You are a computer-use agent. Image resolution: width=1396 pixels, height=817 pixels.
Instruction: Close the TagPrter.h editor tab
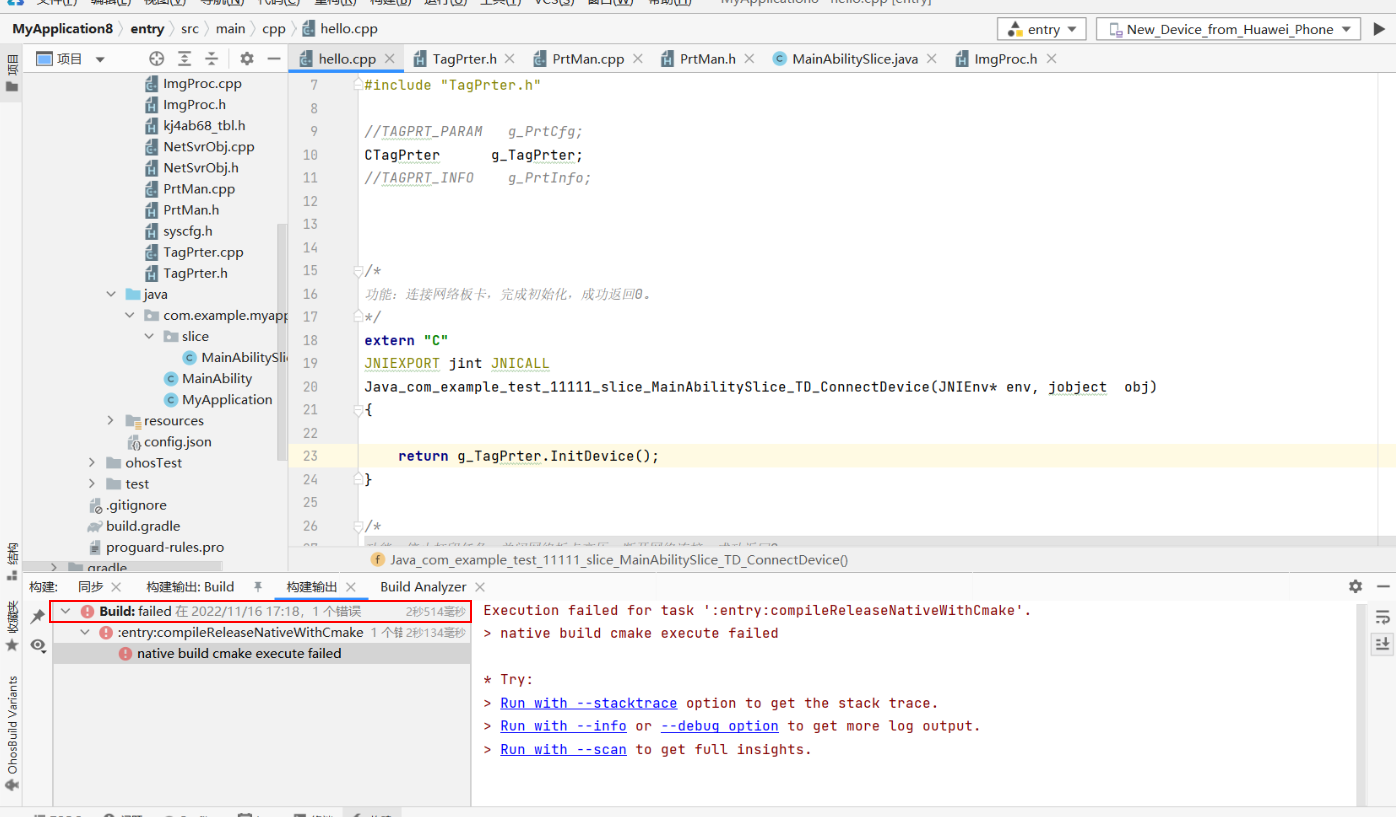point(510,59)
